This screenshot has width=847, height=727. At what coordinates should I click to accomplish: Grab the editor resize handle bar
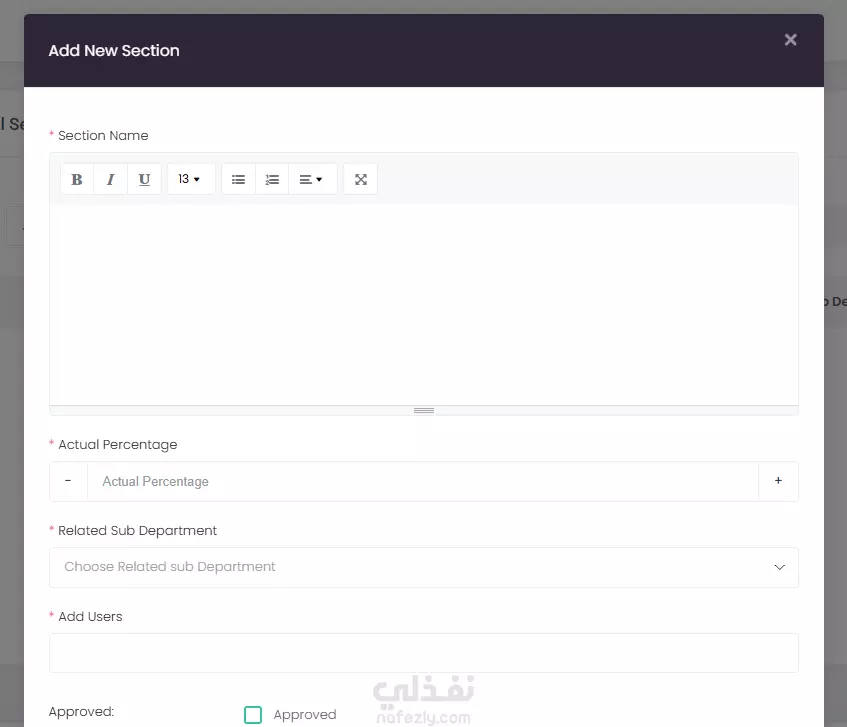(x=424, y=410)
